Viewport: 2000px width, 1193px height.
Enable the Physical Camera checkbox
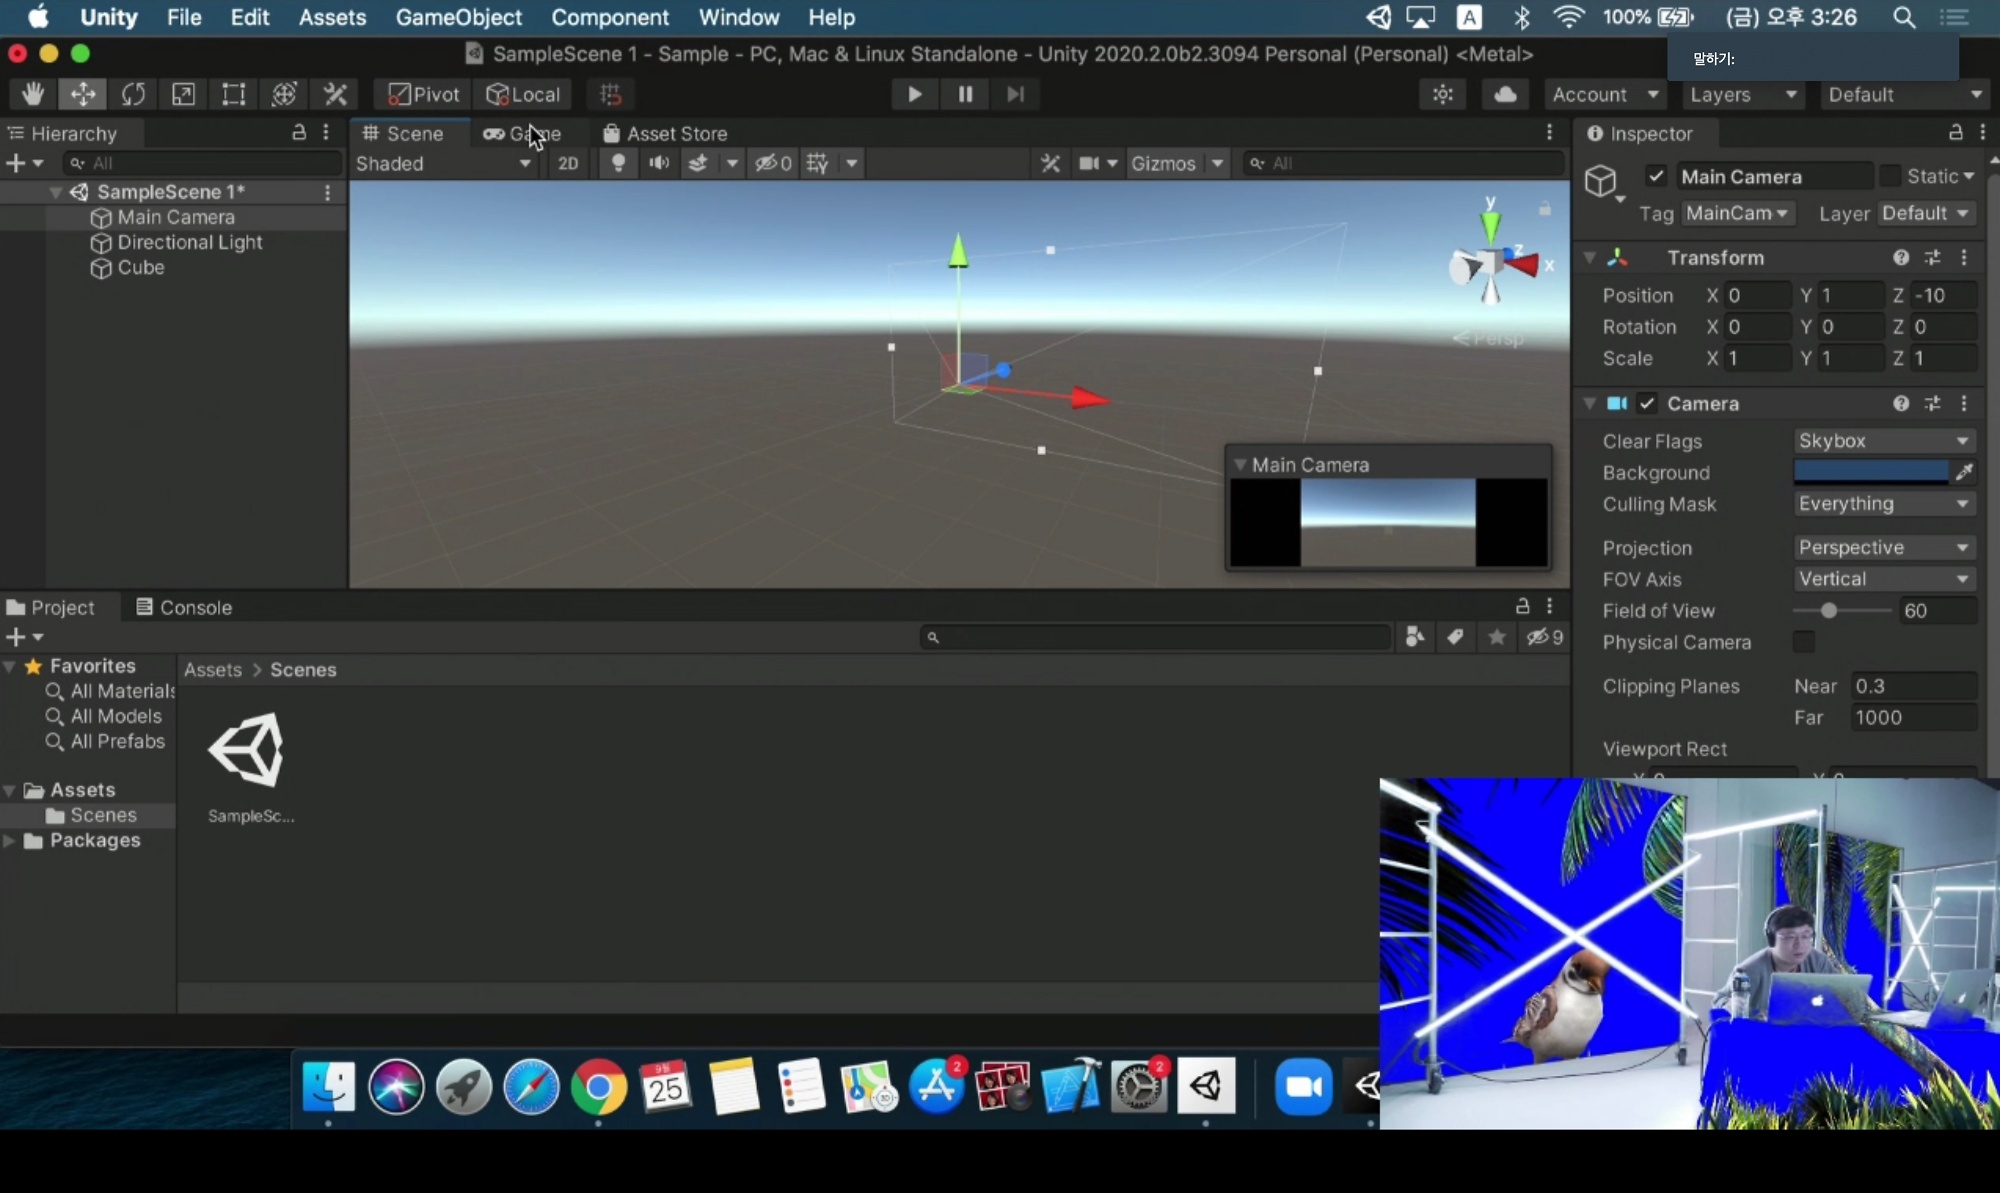(1804, 642)
